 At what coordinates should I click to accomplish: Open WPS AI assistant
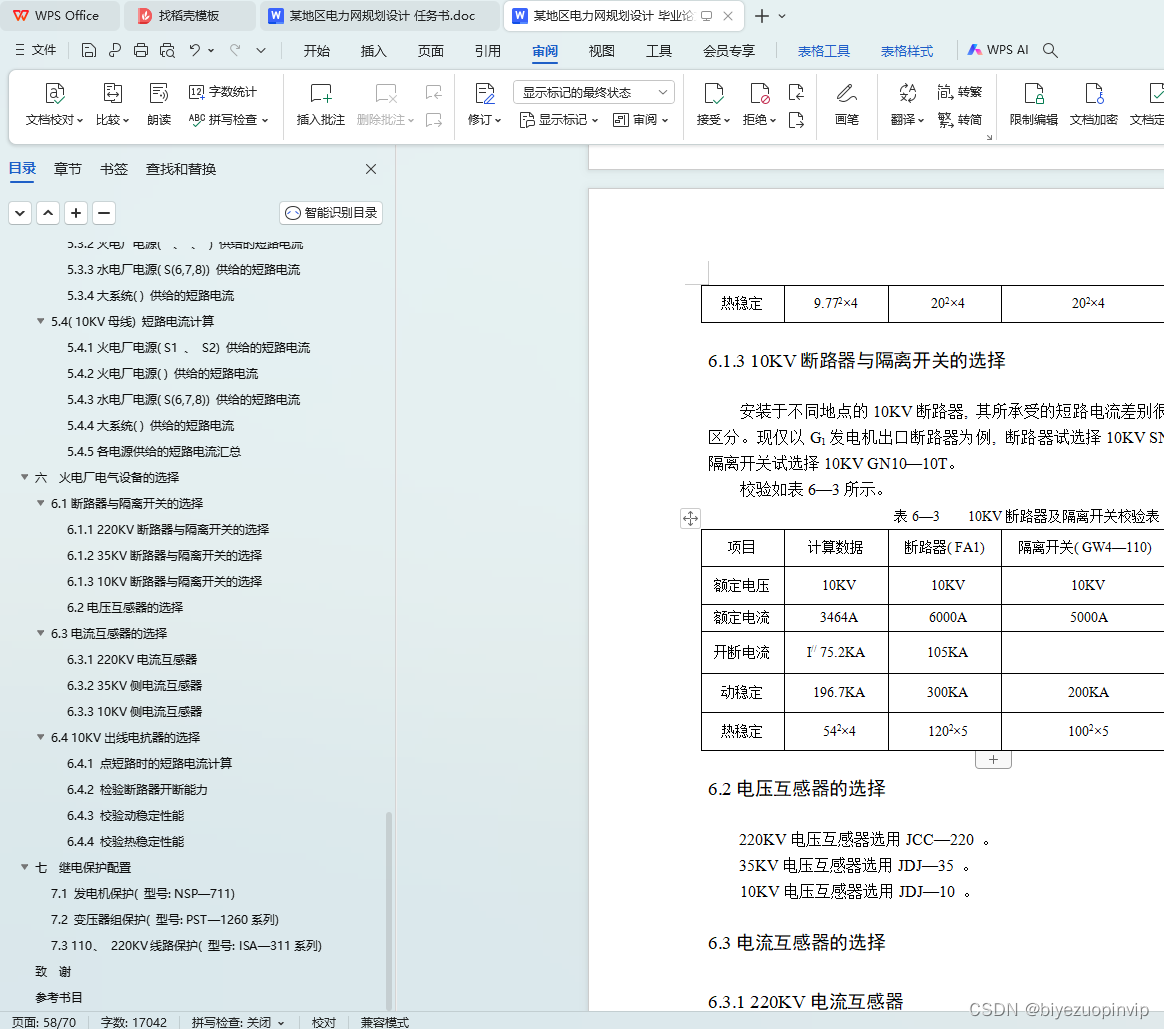998,50
